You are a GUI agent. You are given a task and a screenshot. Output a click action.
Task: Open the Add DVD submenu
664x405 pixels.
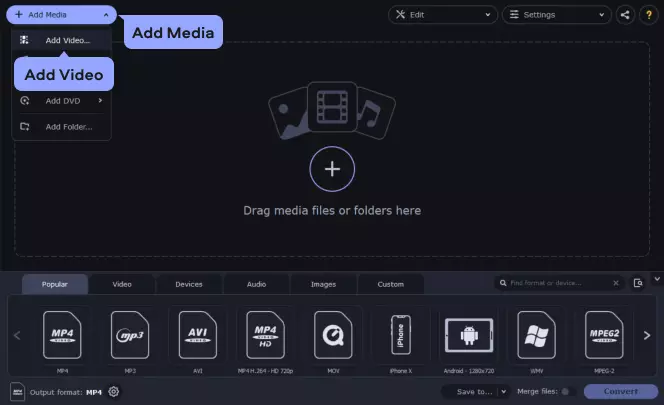tap(62, 101)
